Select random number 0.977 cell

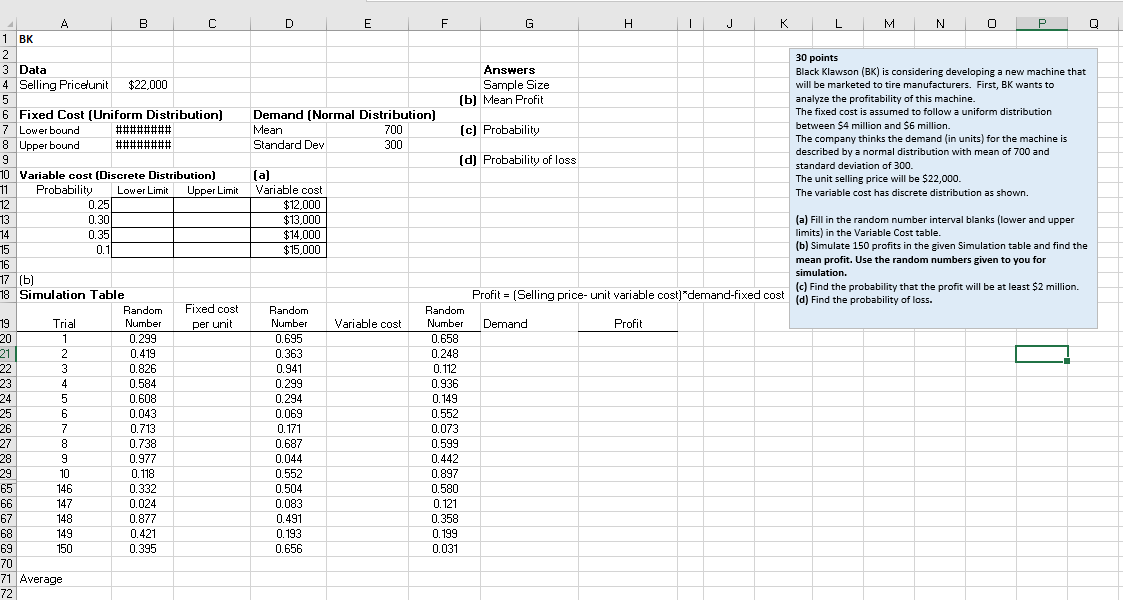[143, 459]
